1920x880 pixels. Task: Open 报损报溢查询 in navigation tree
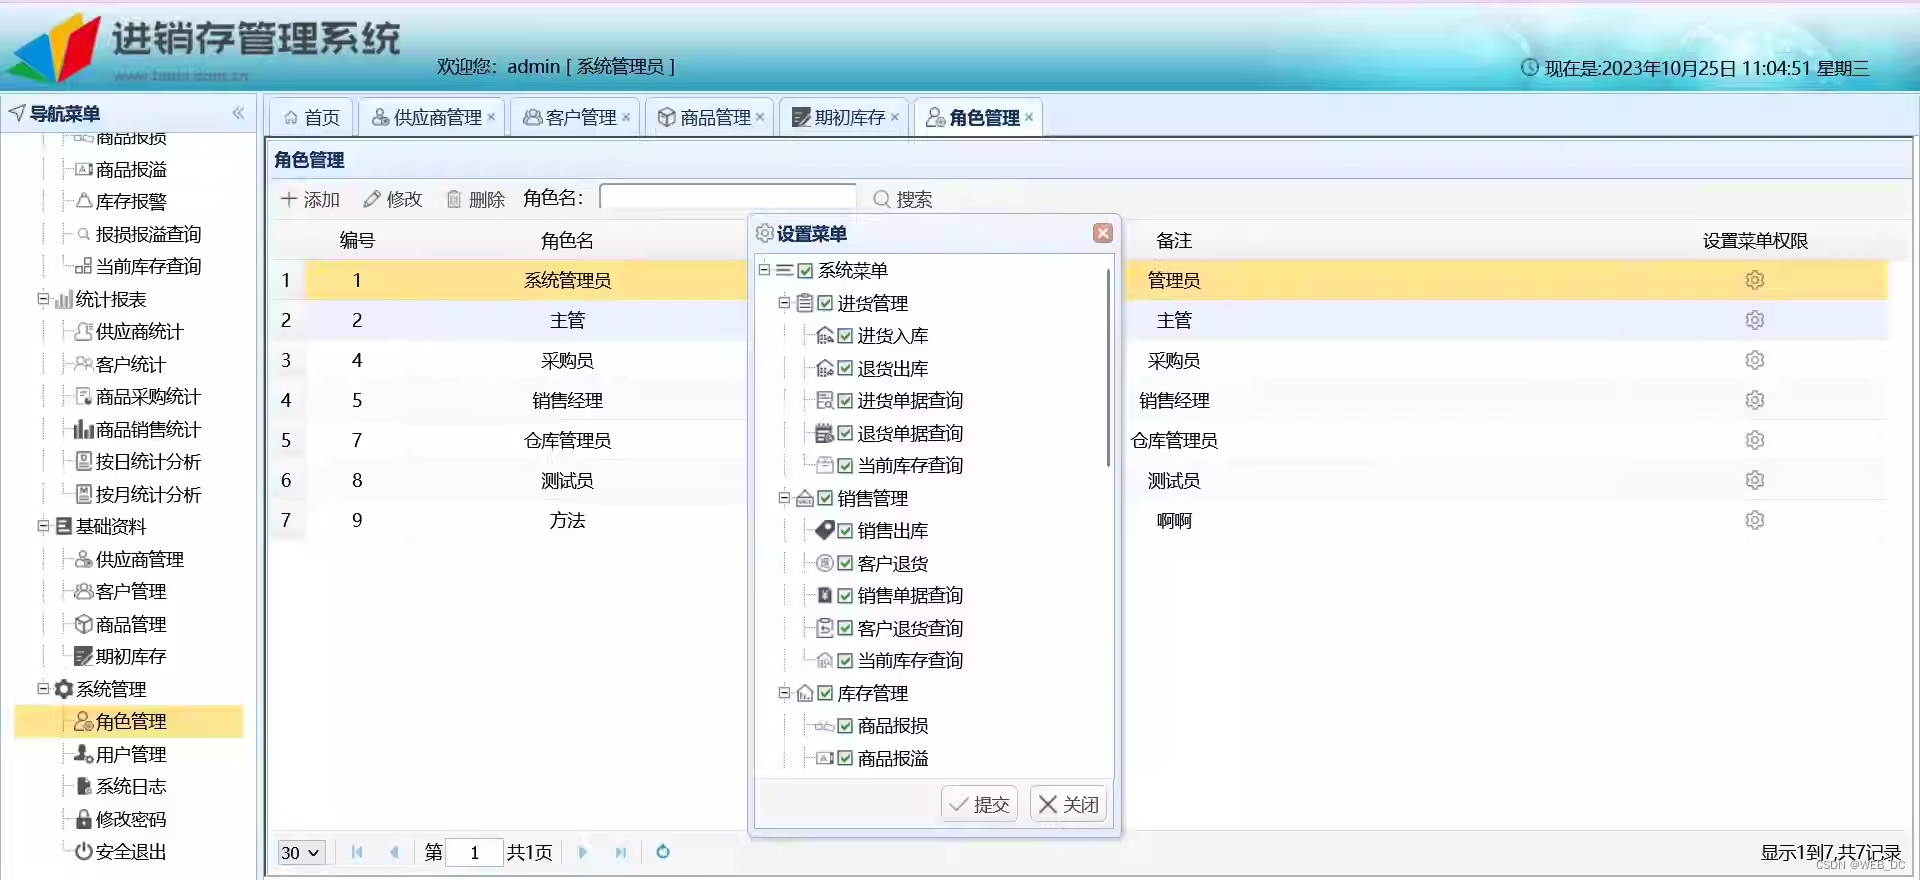point(148,234)
